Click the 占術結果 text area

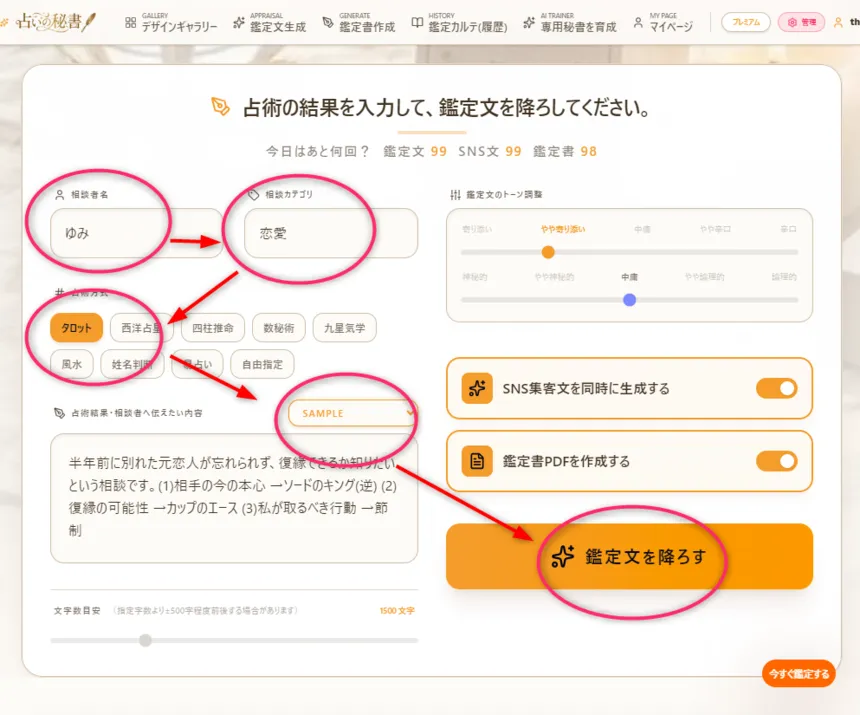click(234, 498)
